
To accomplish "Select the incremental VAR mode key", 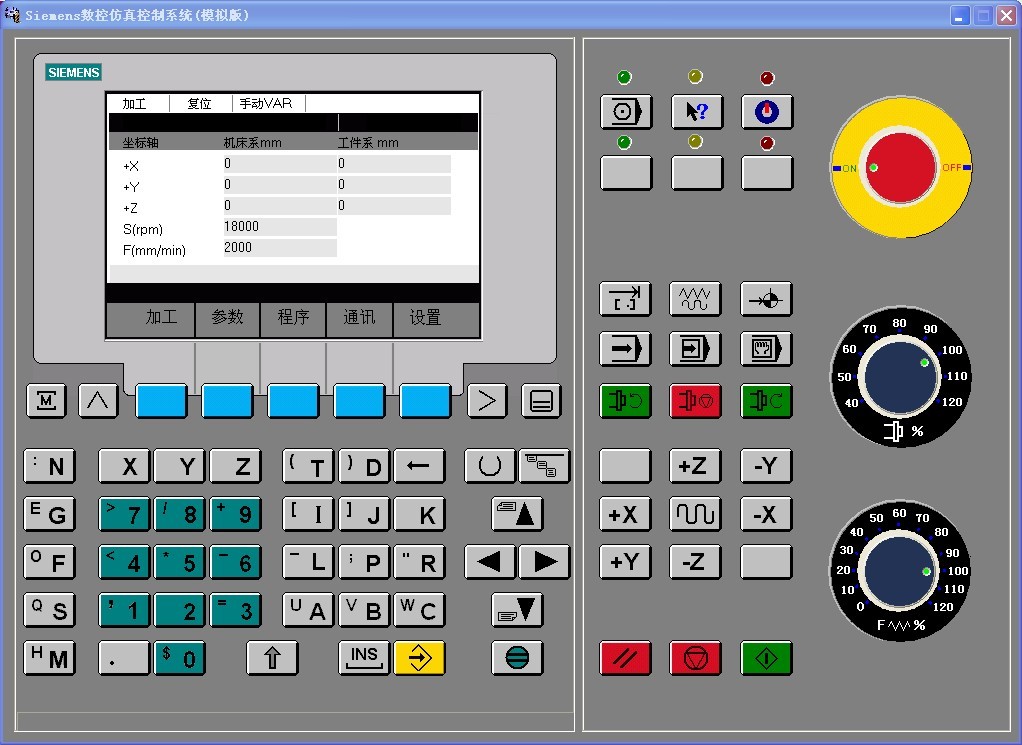I will 625,299.
